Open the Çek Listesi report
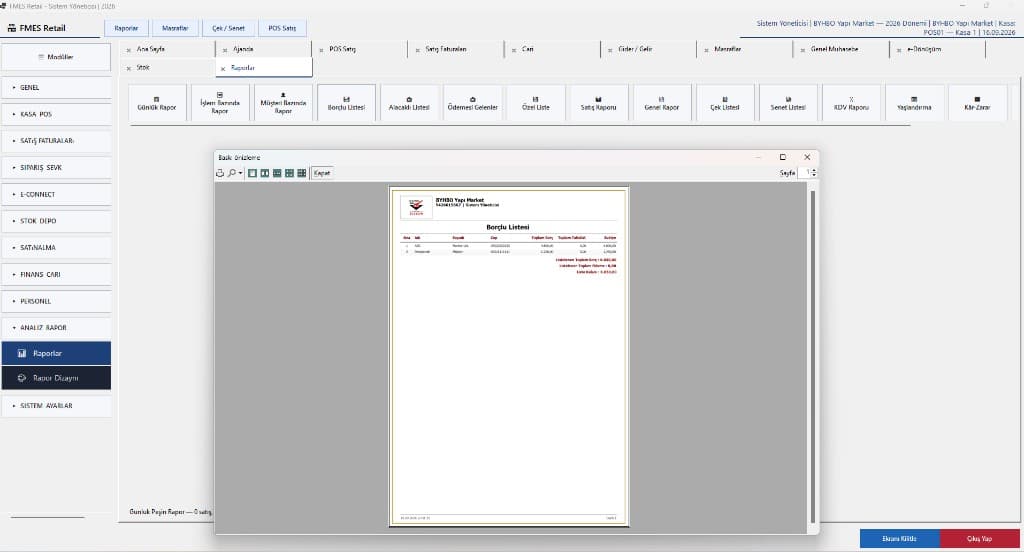Screen dimensions: 1024x552 tap(725, 103)
